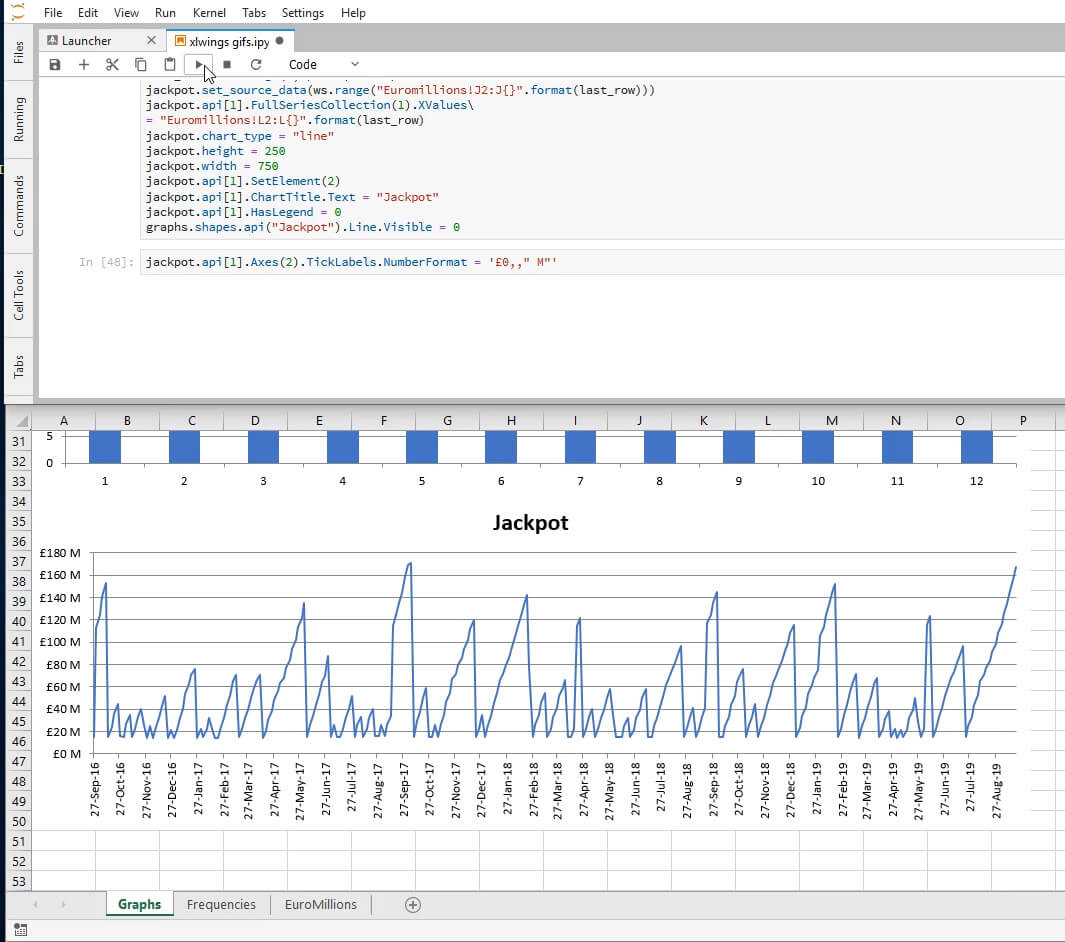Insert a new cell with the plus icon
The image size is (1065, 942).
pyautogui.click(x=84, y=65)
